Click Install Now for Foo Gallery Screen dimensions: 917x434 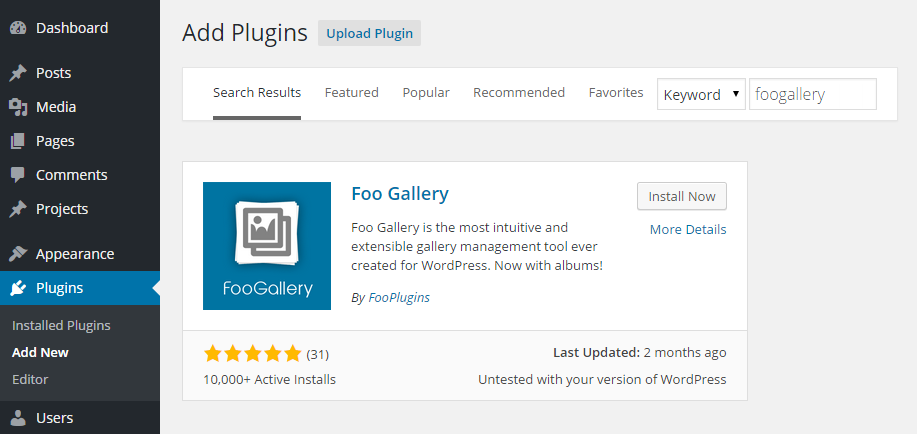pyautogui.click(x=682, y=196)
